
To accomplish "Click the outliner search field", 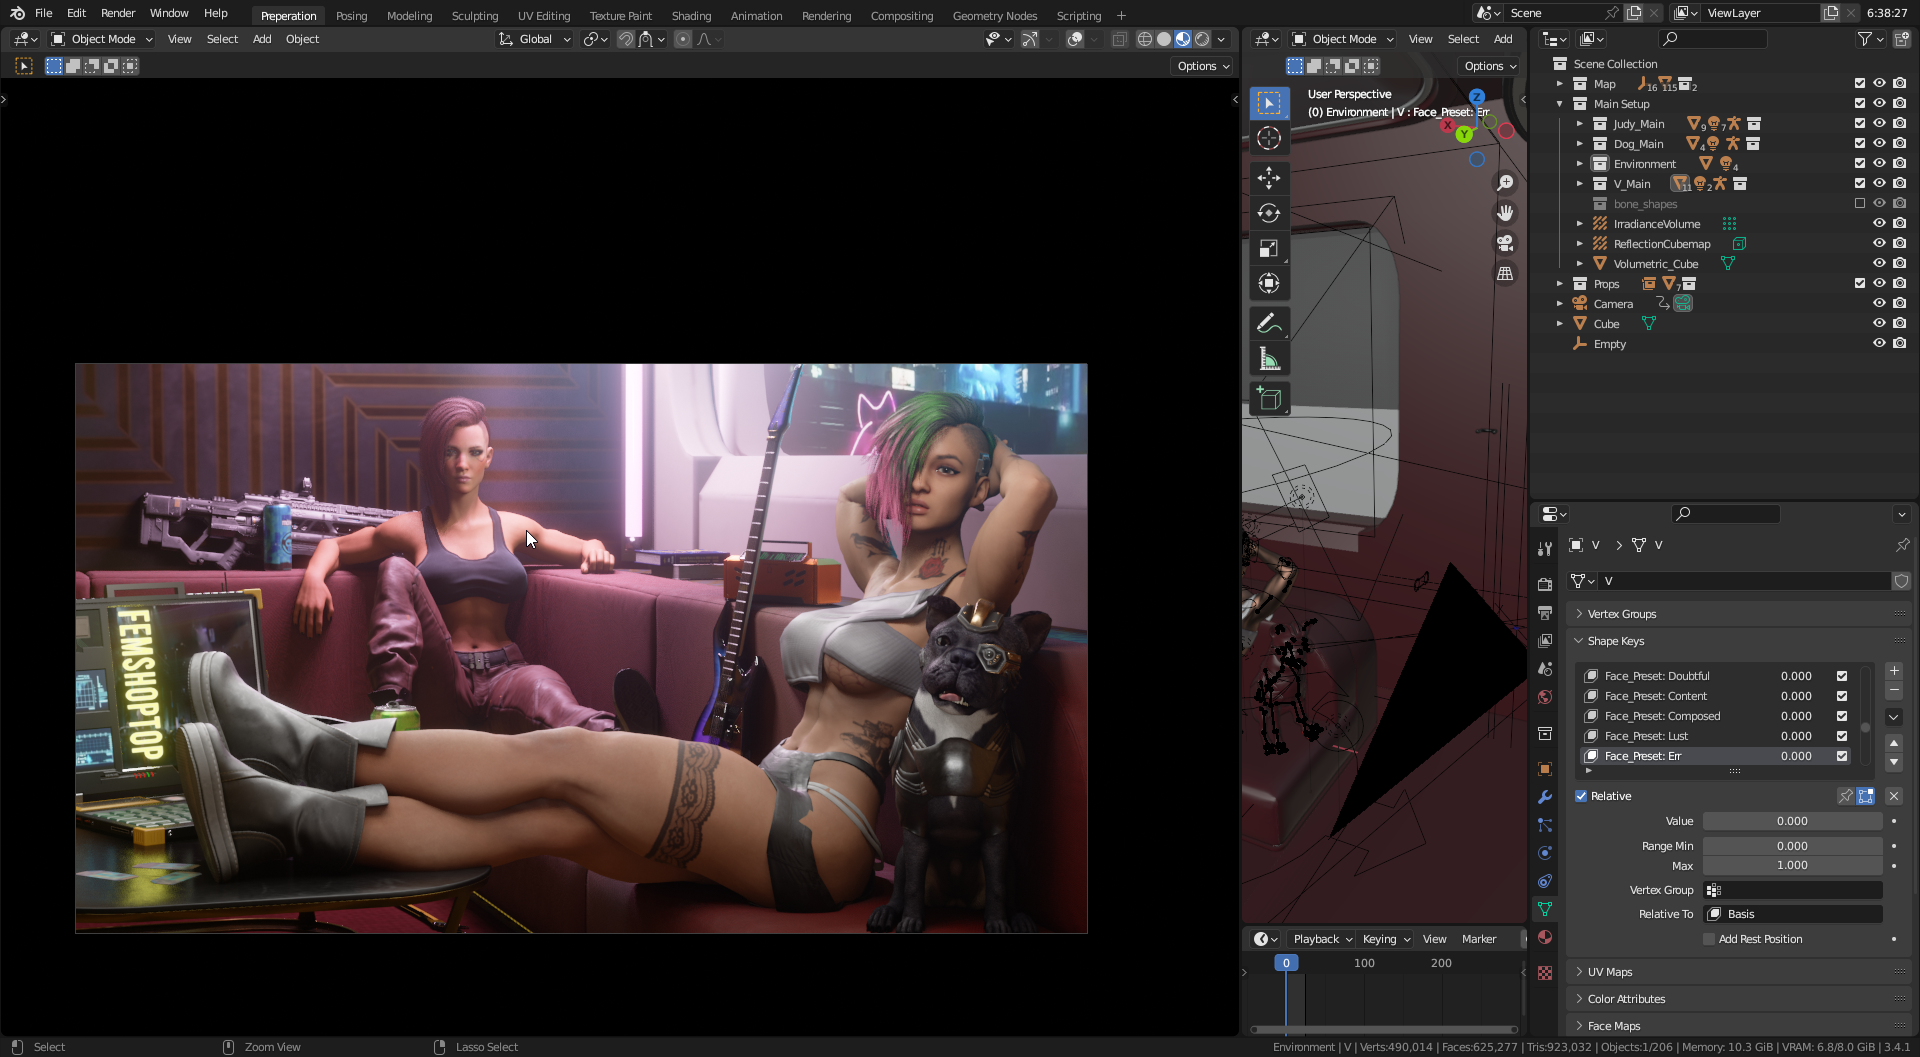I will tap(1712, 39).
